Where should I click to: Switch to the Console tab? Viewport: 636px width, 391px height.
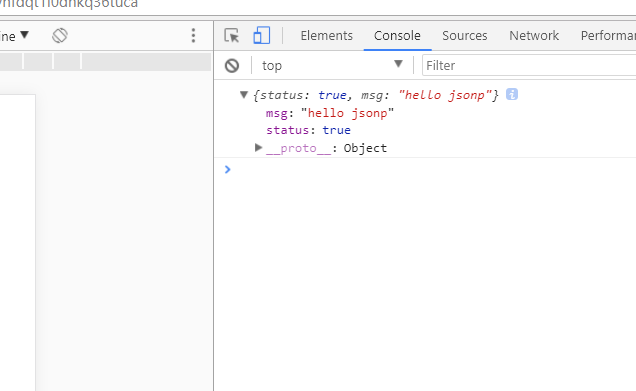[397, 36]
